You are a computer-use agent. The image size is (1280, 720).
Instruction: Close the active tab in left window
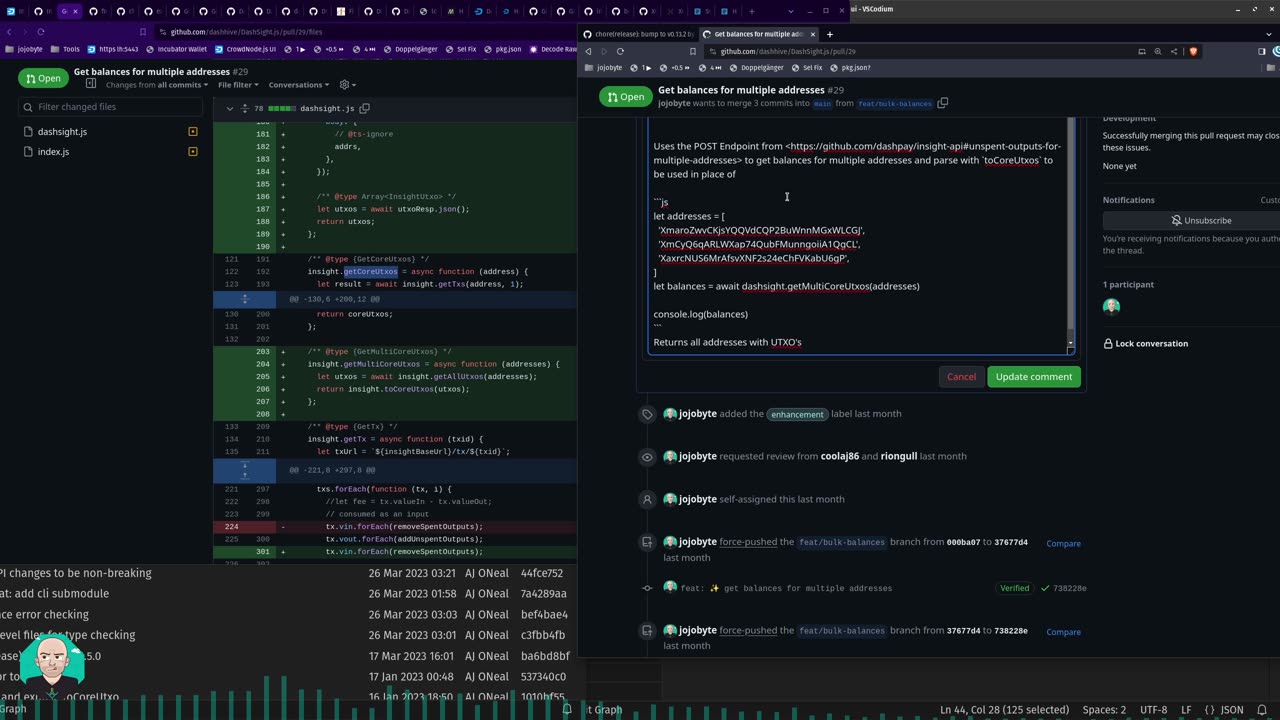click(x=75, y=11)
